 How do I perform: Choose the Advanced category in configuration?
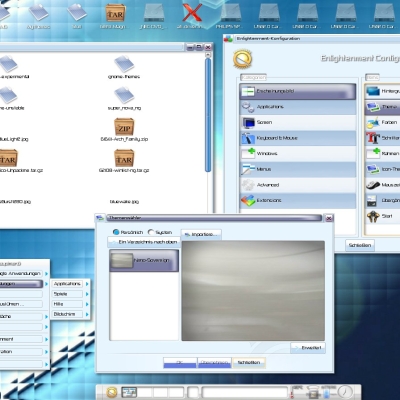[298, 185]
